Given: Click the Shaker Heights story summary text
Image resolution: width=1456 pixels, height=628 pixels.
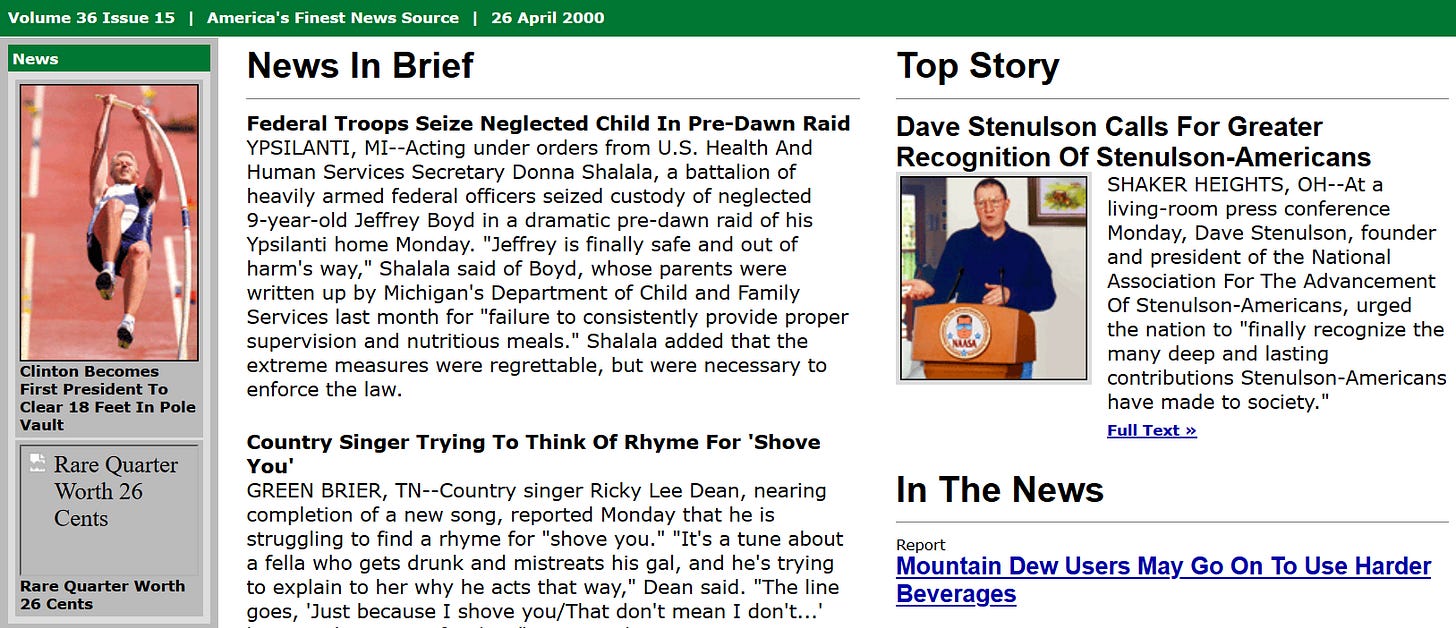Looking at the screenshot, I should tap(1275, 294).
